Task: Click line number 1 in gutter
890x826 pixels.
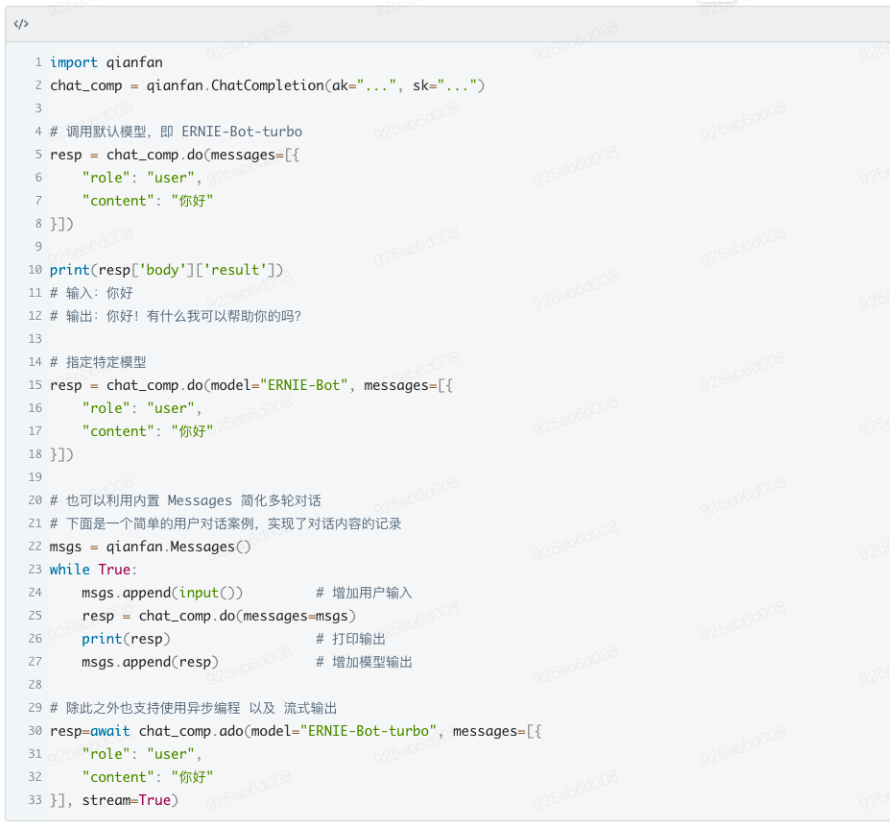Action: click(38, 62)
